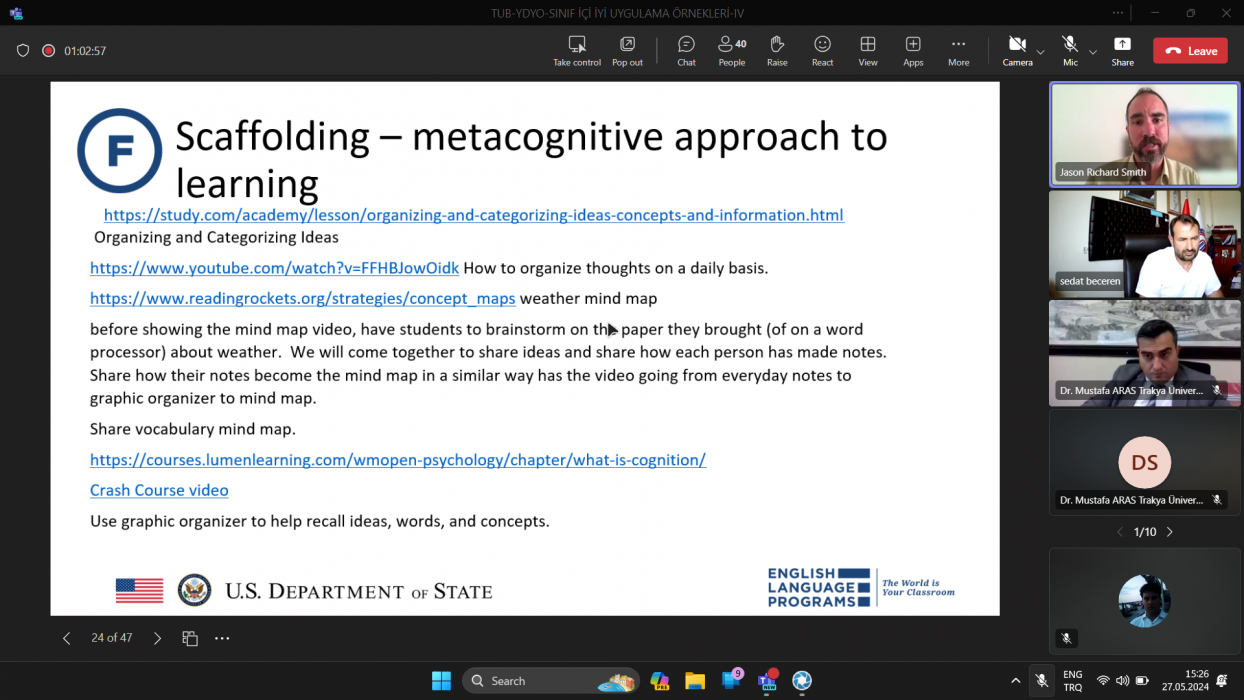The height and width of the screenshot is (700, 1244).
Task: Show the People participant list
Action: (731, 50)
